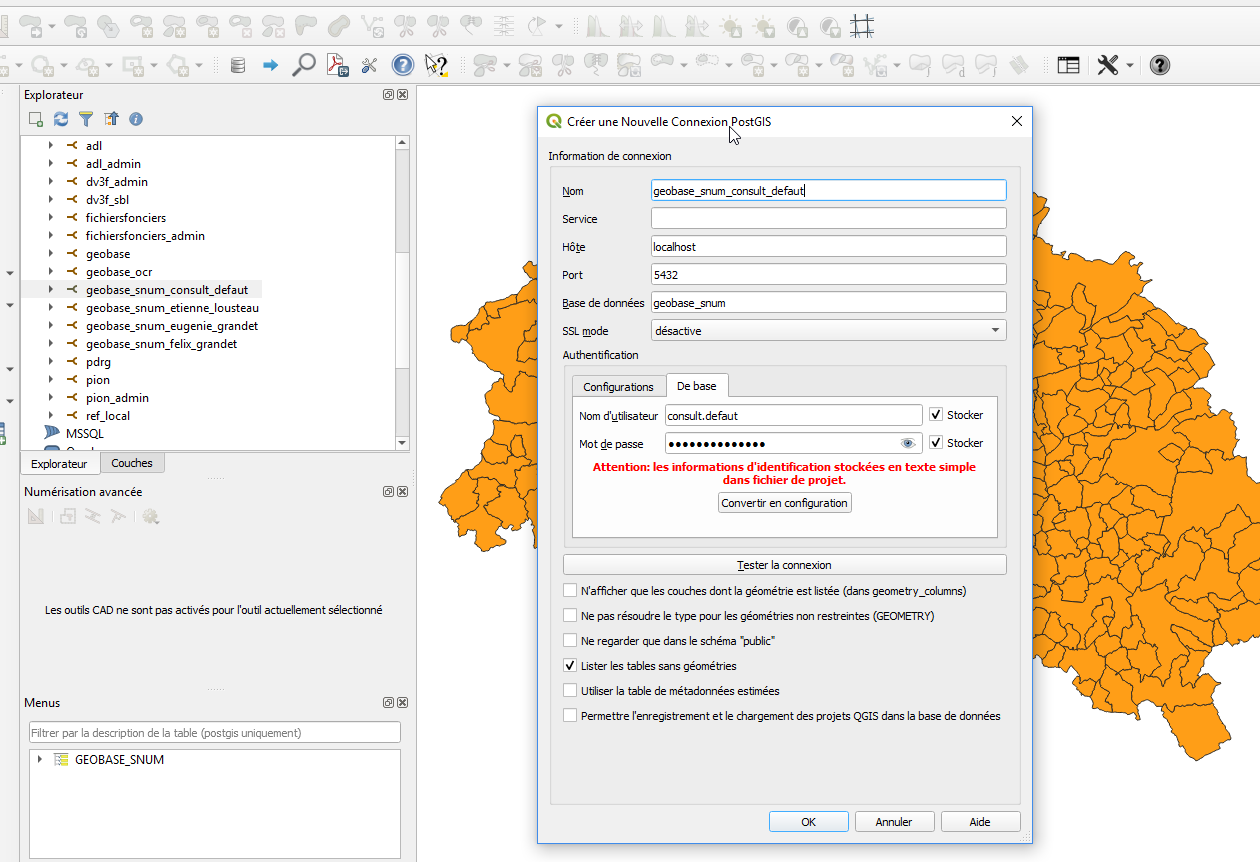Click the Port field containing 5432
The height and width of the screenshot is (862, 1260).
click(829, 274)
